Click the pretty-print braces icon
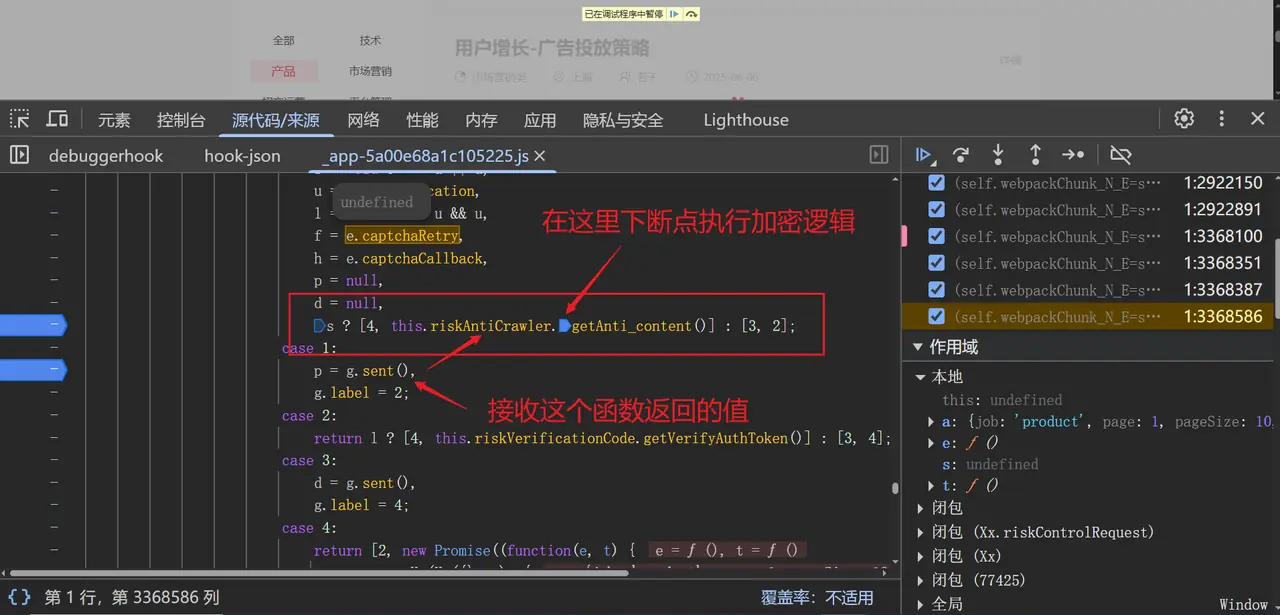1280x615 pixels. (x=20, y=597)
